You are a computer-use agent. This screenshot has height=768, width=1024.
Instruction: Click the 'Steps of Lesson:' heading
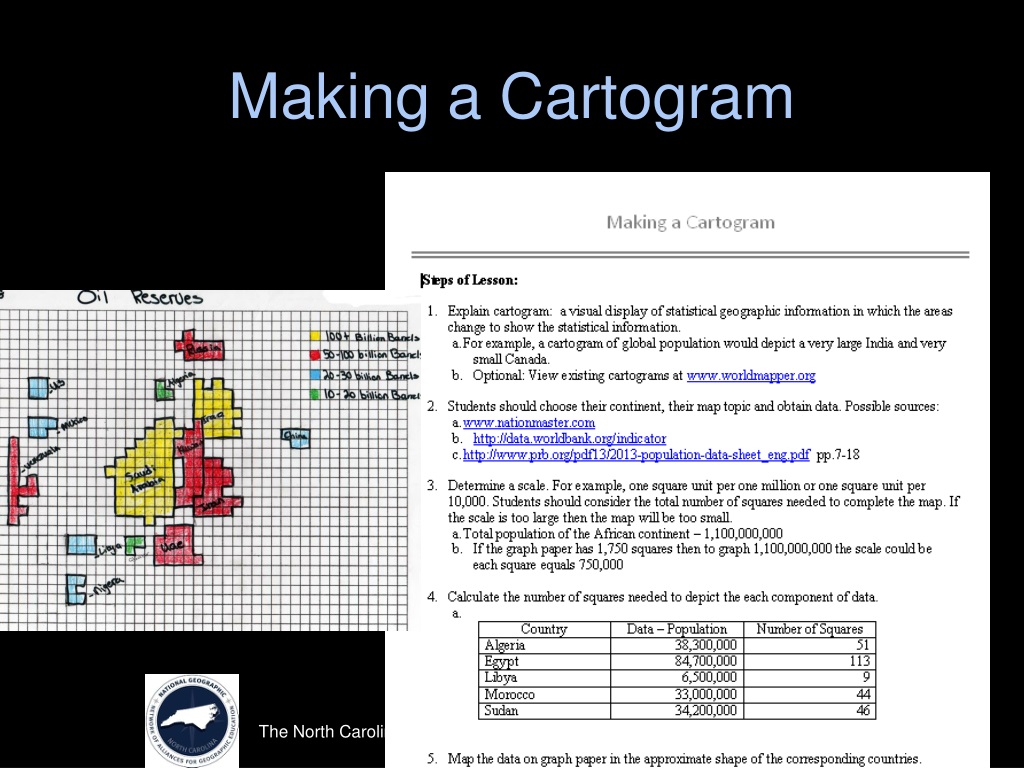[x=470, y=280]
